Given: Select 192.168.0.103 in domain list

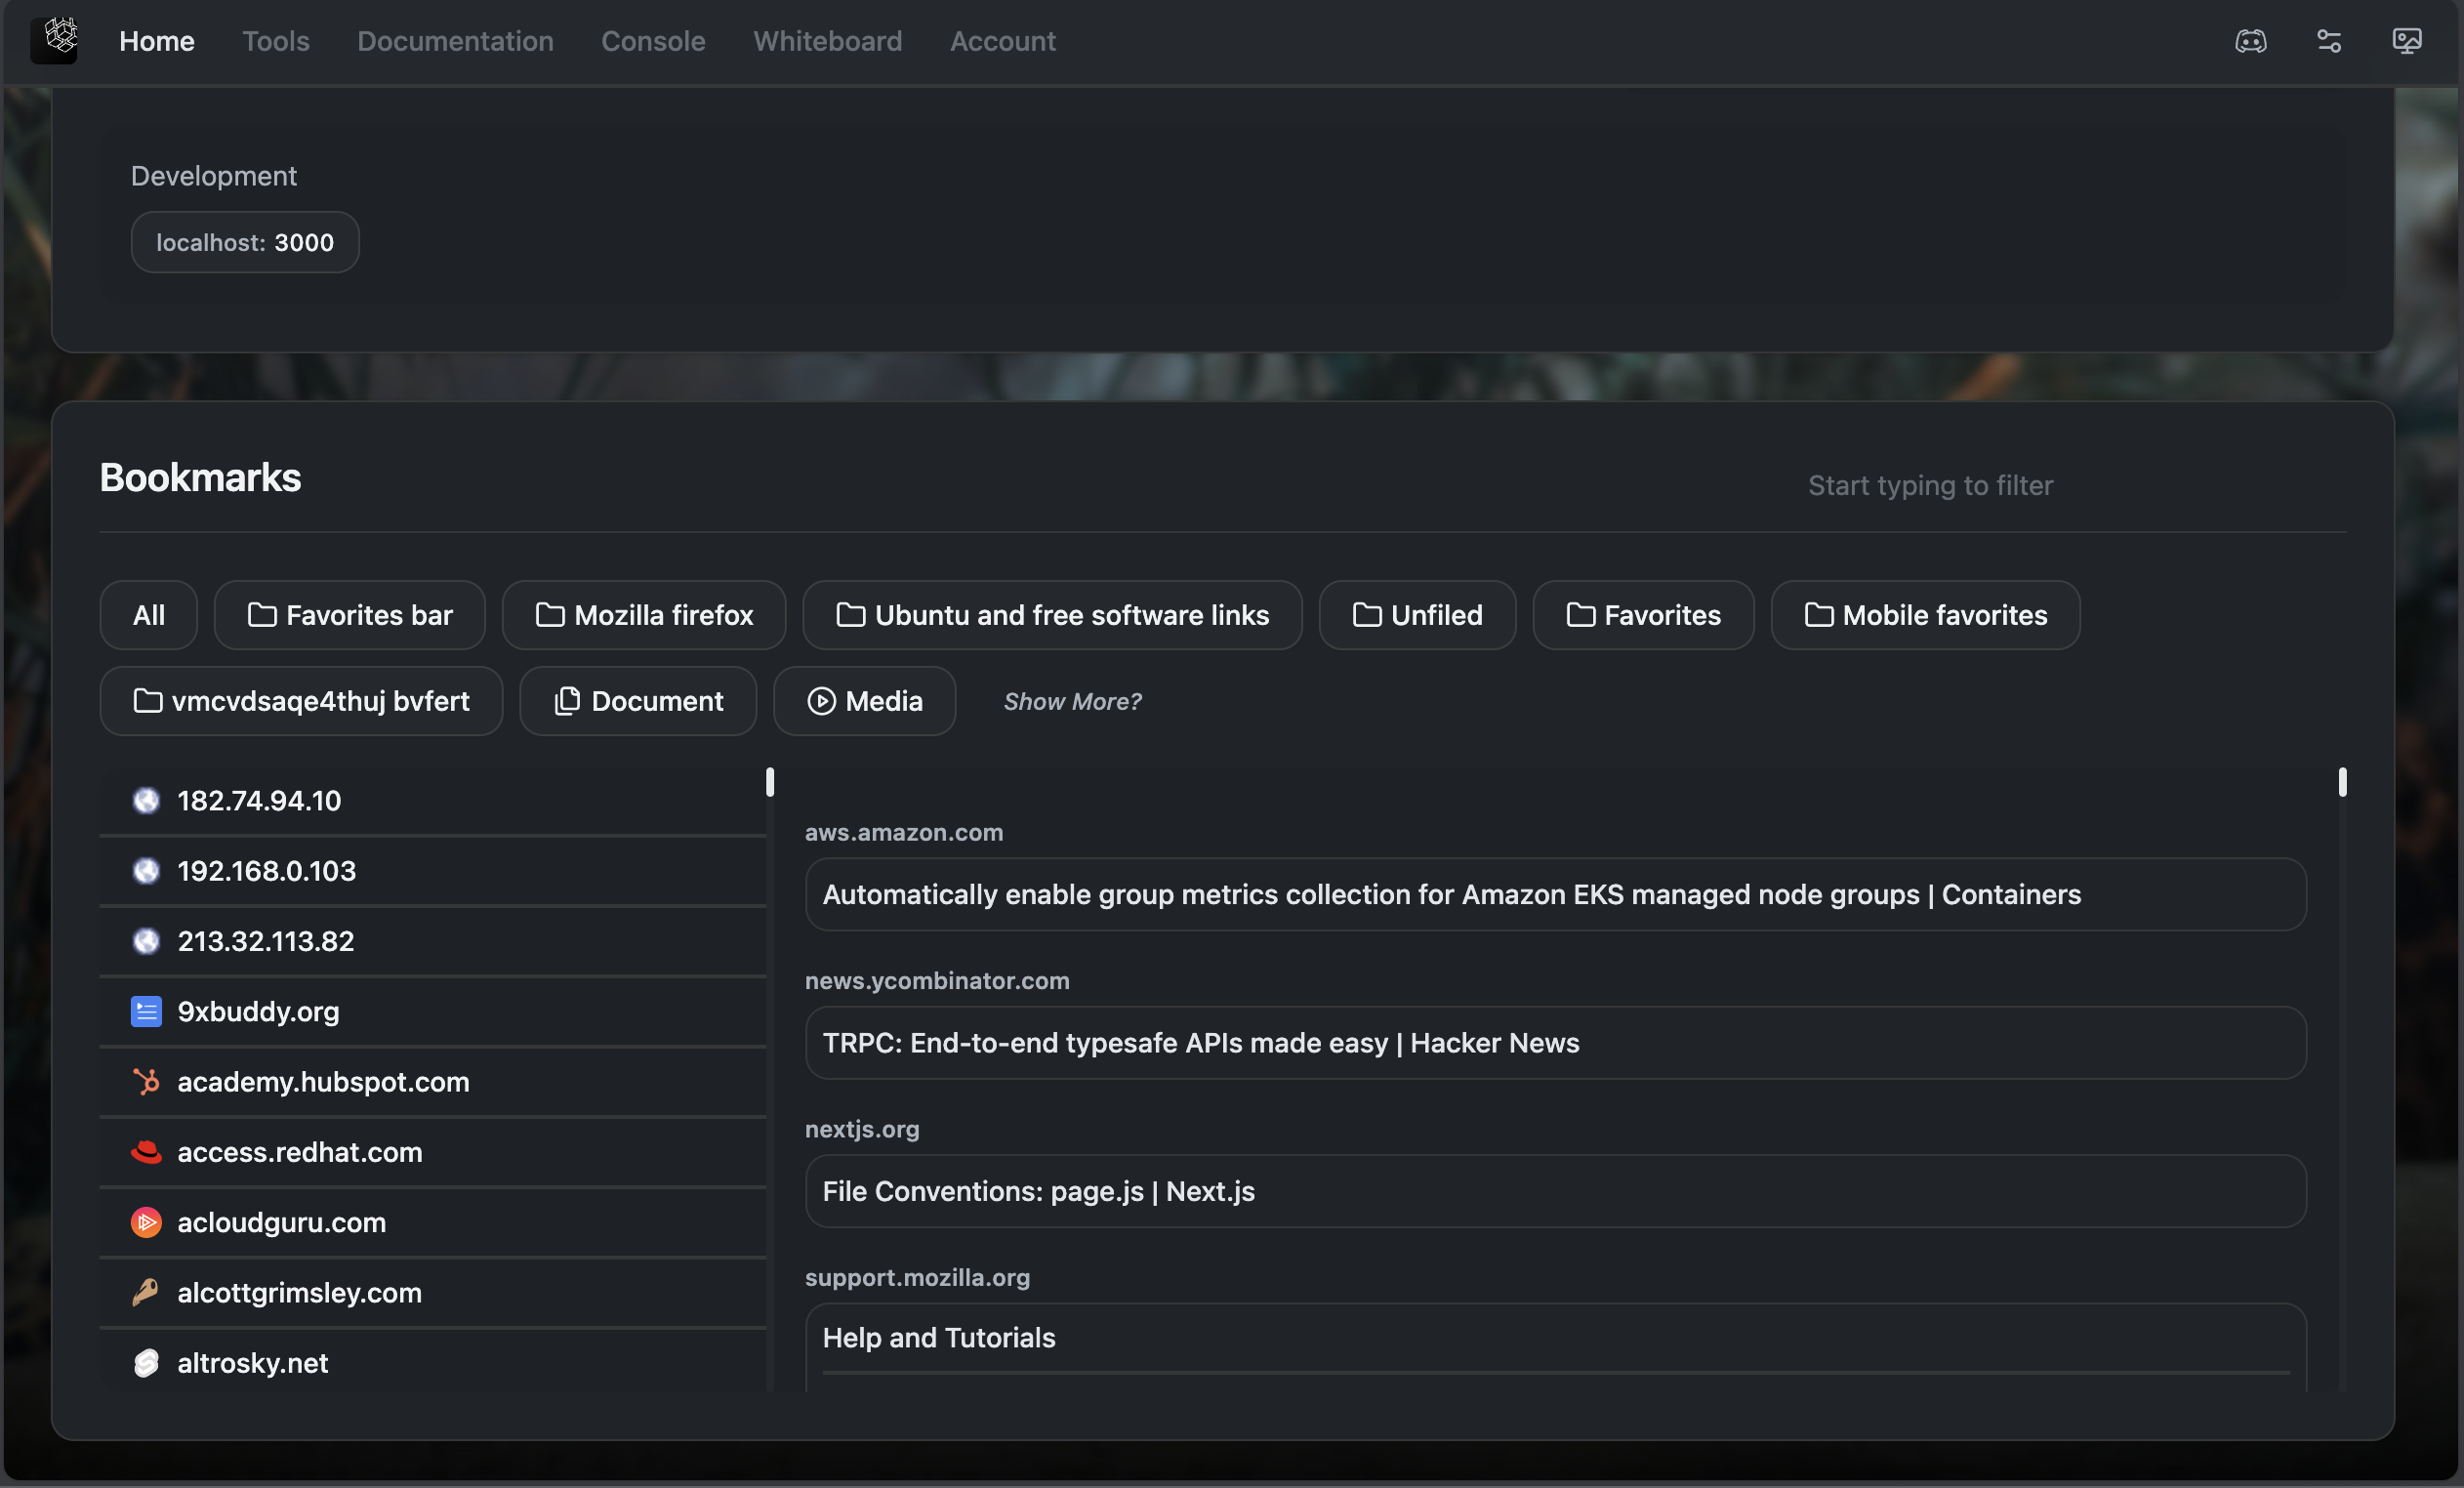Looking at the screenshot, I should (x=433, y=871).
